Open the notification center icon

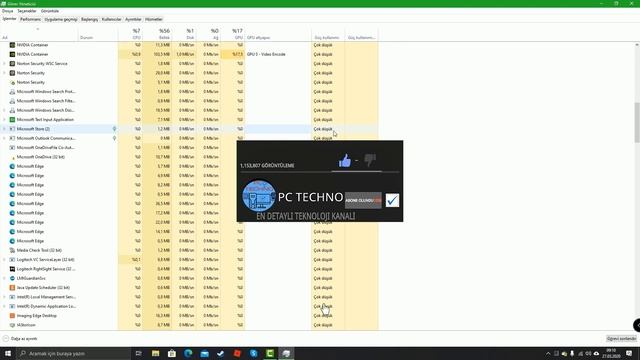coord(629,353)
